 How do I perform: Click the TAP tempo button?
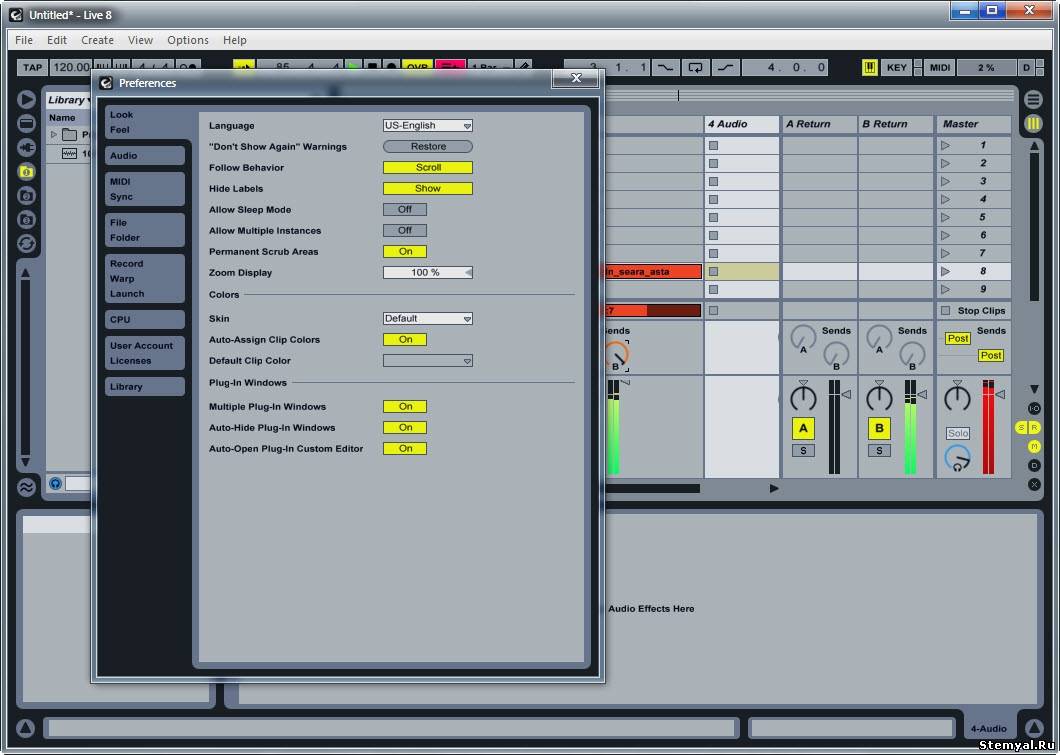[32, 68]
